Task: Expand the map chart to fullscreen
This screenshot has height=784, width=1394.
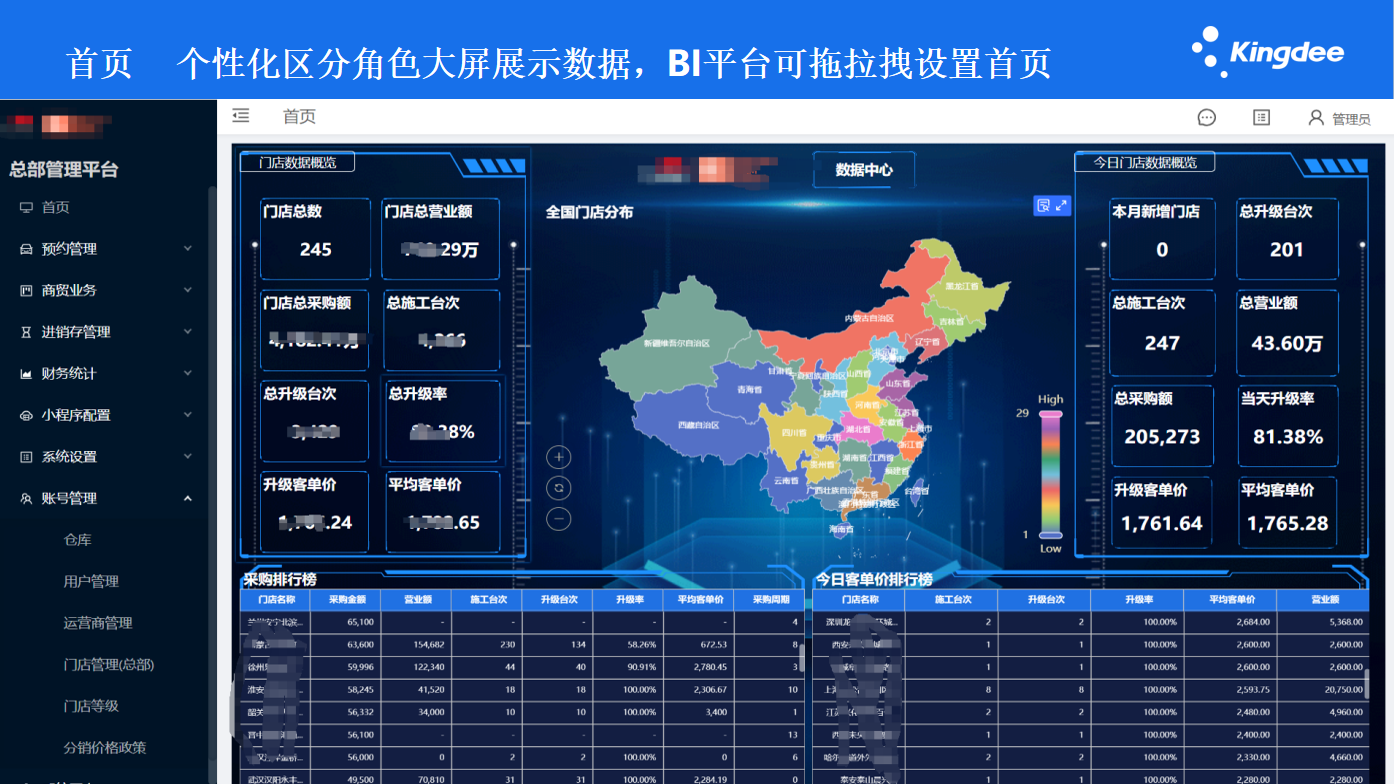Action: 1061,205
